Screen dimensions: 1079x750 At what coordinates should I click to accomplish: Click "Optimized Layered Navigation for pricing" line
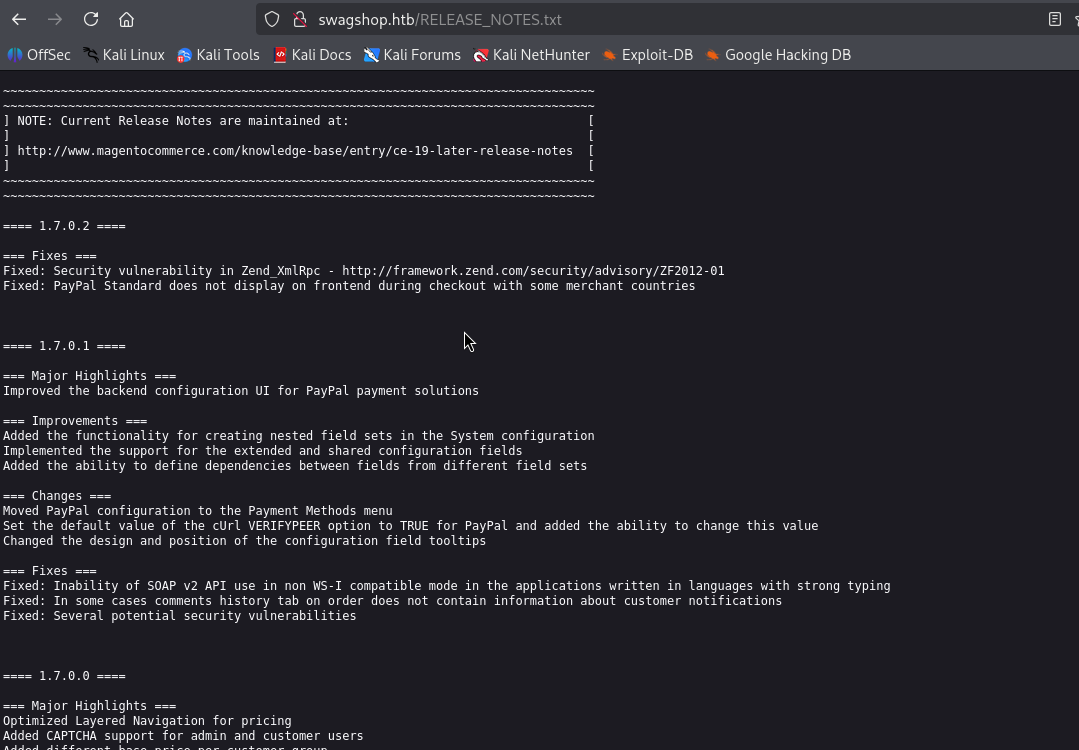tap(147, 721)
